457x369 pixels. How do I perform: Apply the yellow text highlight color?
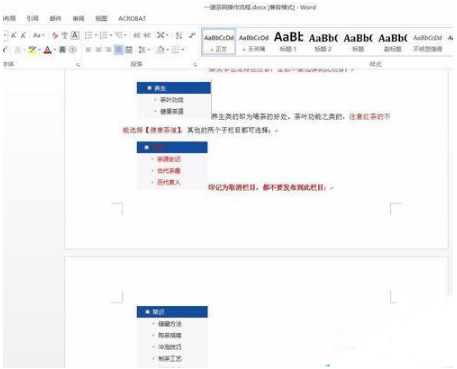pyautogui.click(x=32, y=50)
